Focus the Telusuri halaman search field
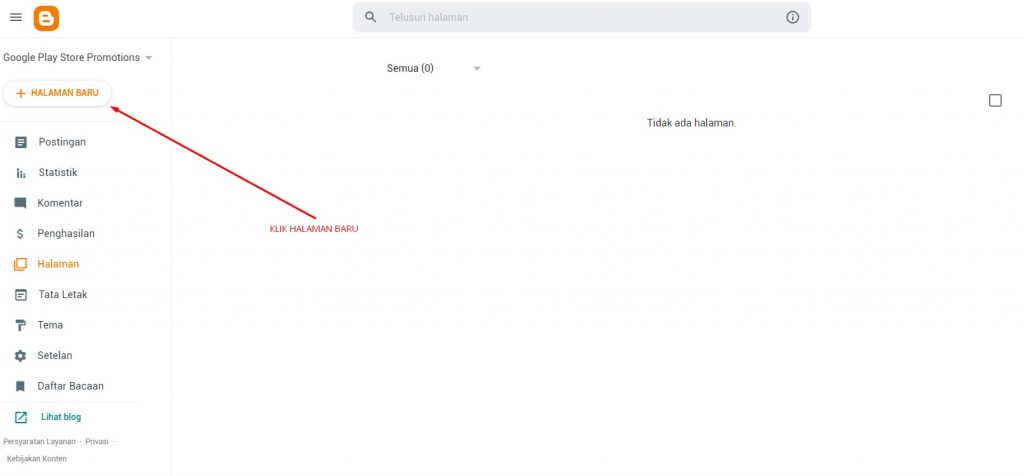The image size is (1024, 476). point(580,17)
